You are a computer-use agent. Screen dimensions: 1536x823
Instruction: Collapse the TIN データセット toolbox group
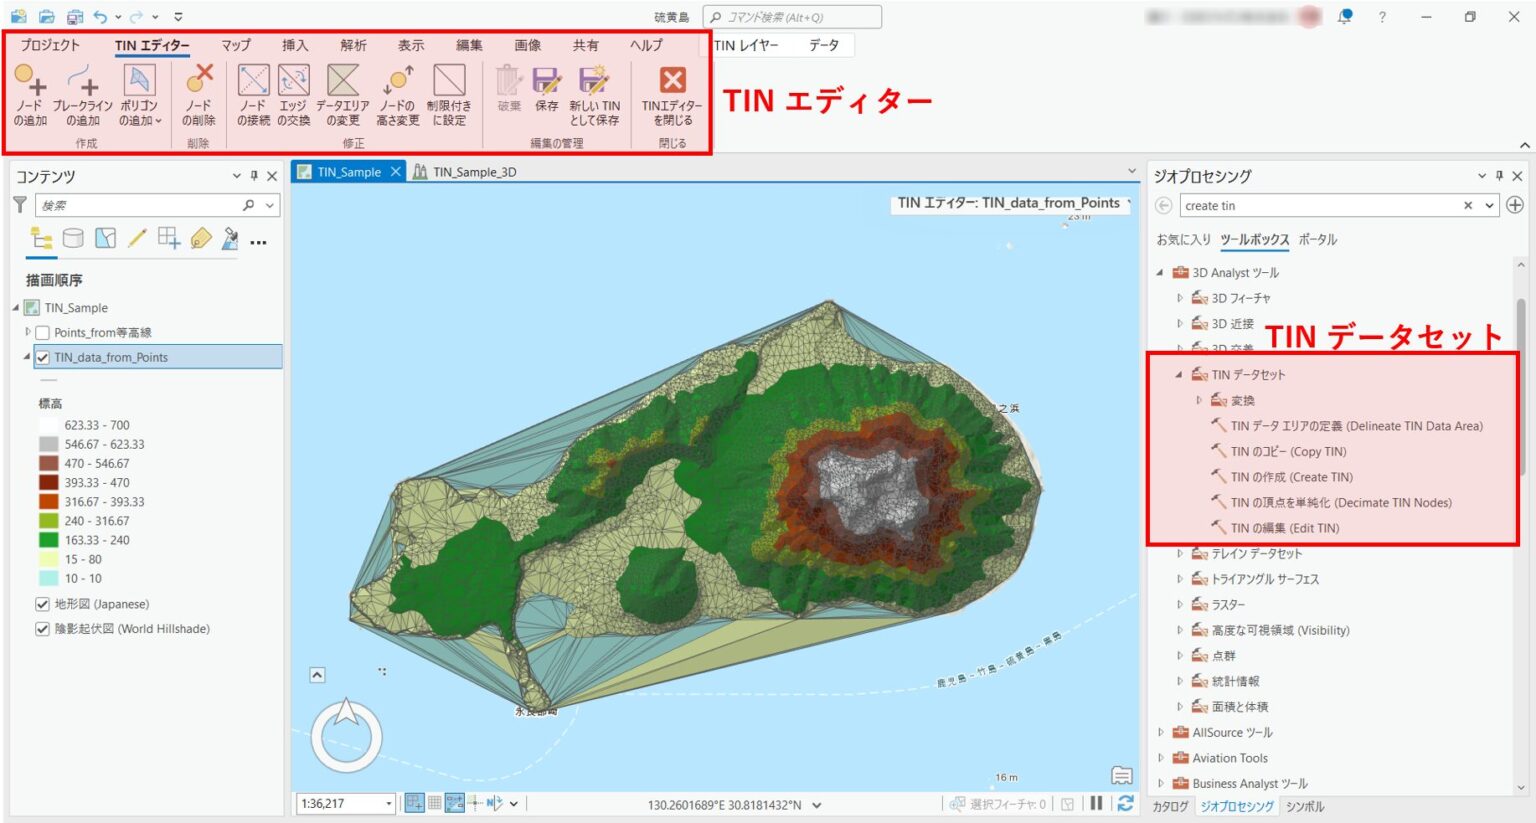[x=1181, y=374]
